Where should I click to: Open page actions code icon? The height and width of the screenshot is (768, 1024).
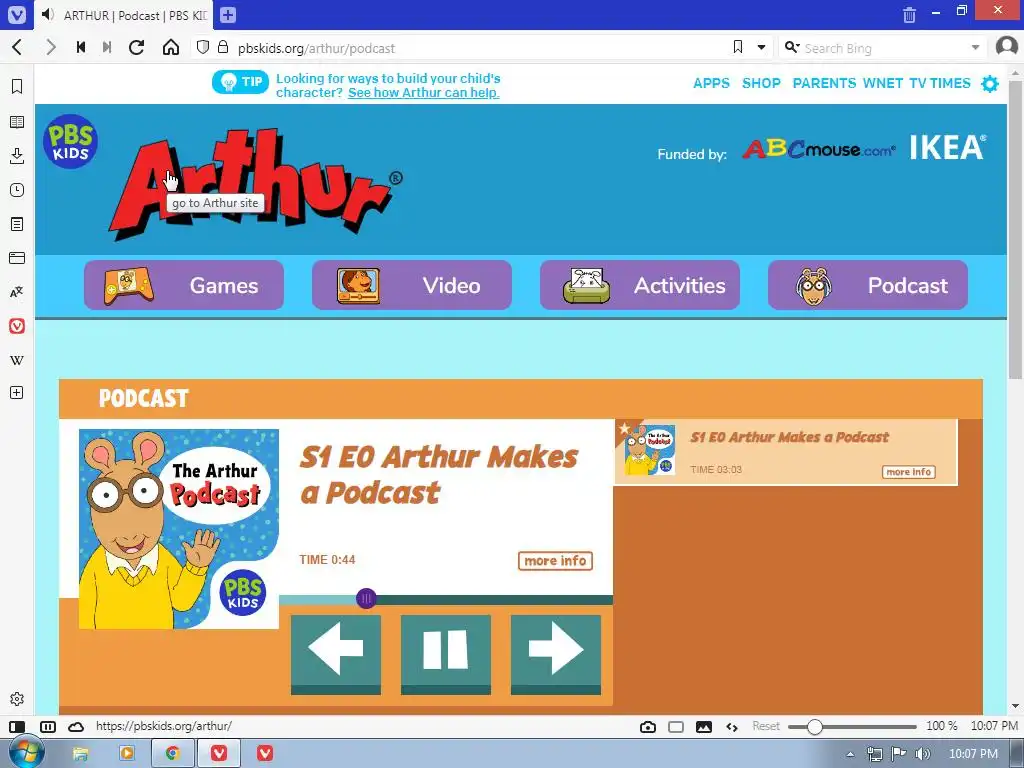pyautogui.click(x=732, y=726)
